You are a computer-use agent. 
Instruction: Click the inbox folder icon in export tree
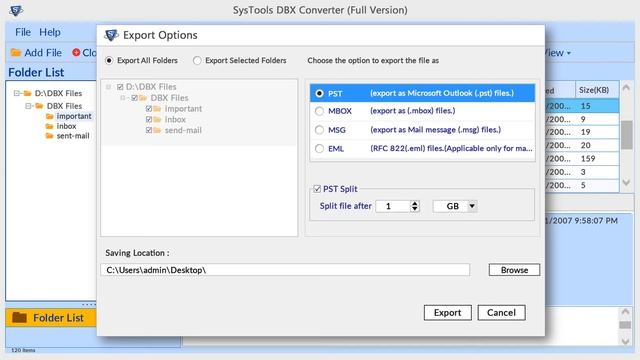pos(157,120)
